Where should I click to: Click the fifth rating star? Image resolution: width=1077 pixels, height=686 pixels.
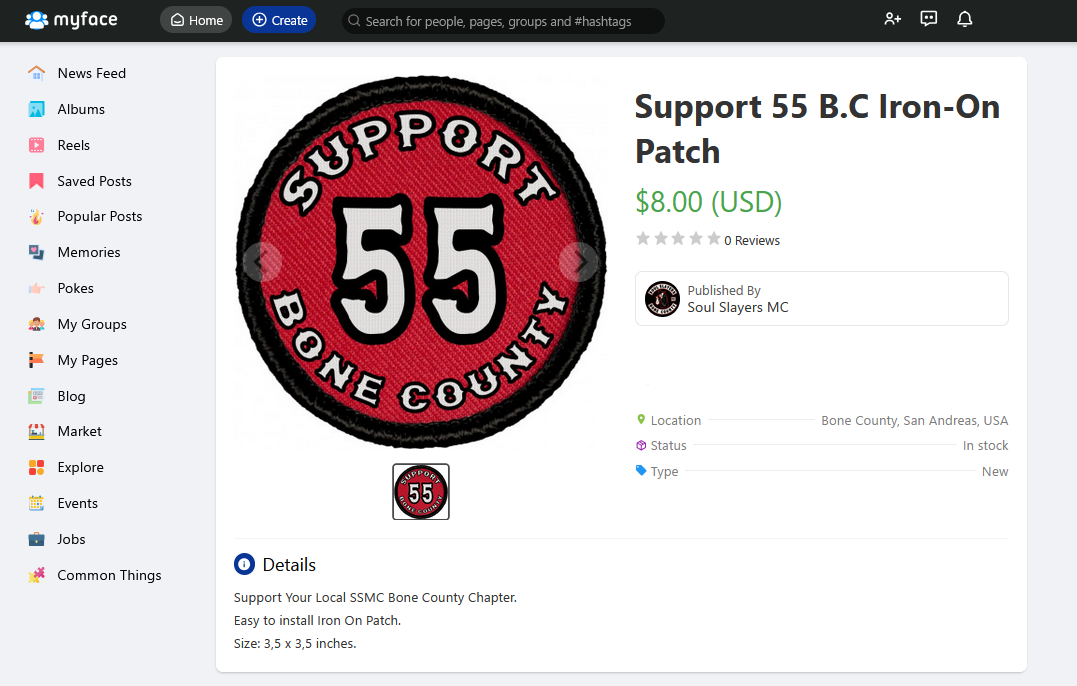point(714,239)
